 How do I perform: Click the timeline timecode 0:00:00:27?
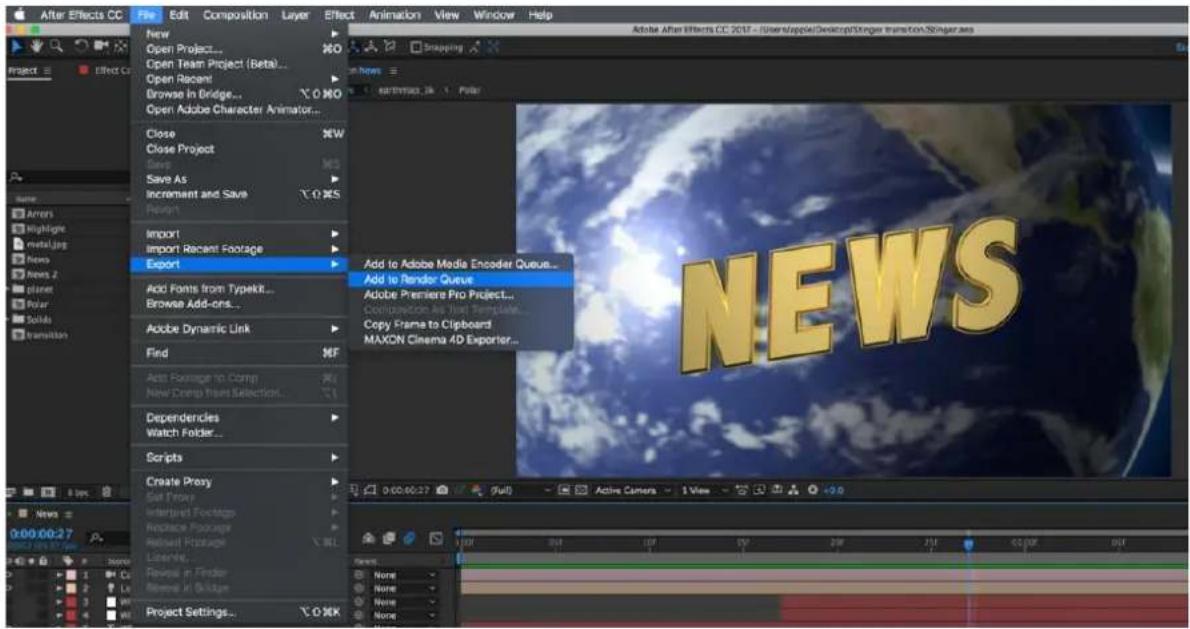(41, 534)
